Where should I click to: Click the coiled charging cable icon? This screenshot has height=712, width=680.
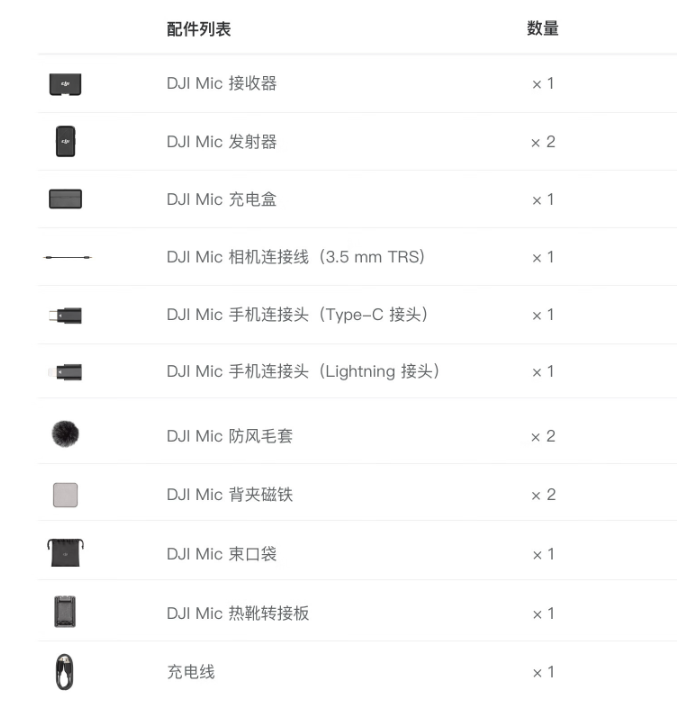click(x=64, y=672)
